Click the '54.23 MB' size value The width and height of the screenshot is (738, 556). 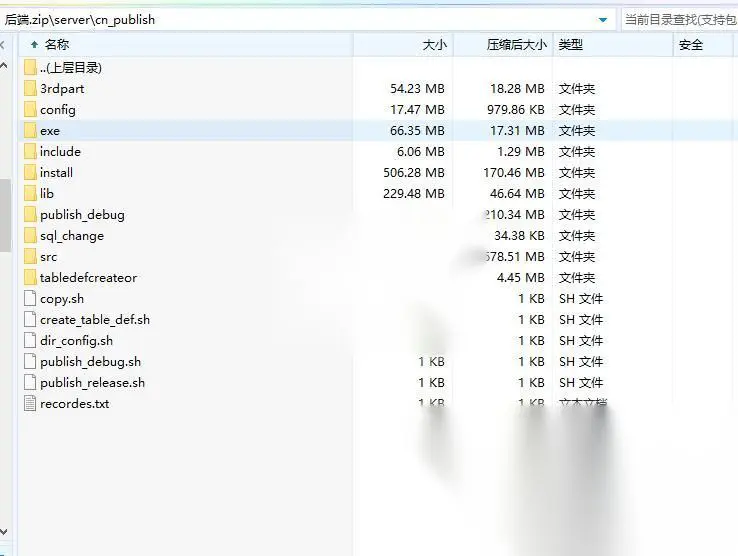coord(417,89)
